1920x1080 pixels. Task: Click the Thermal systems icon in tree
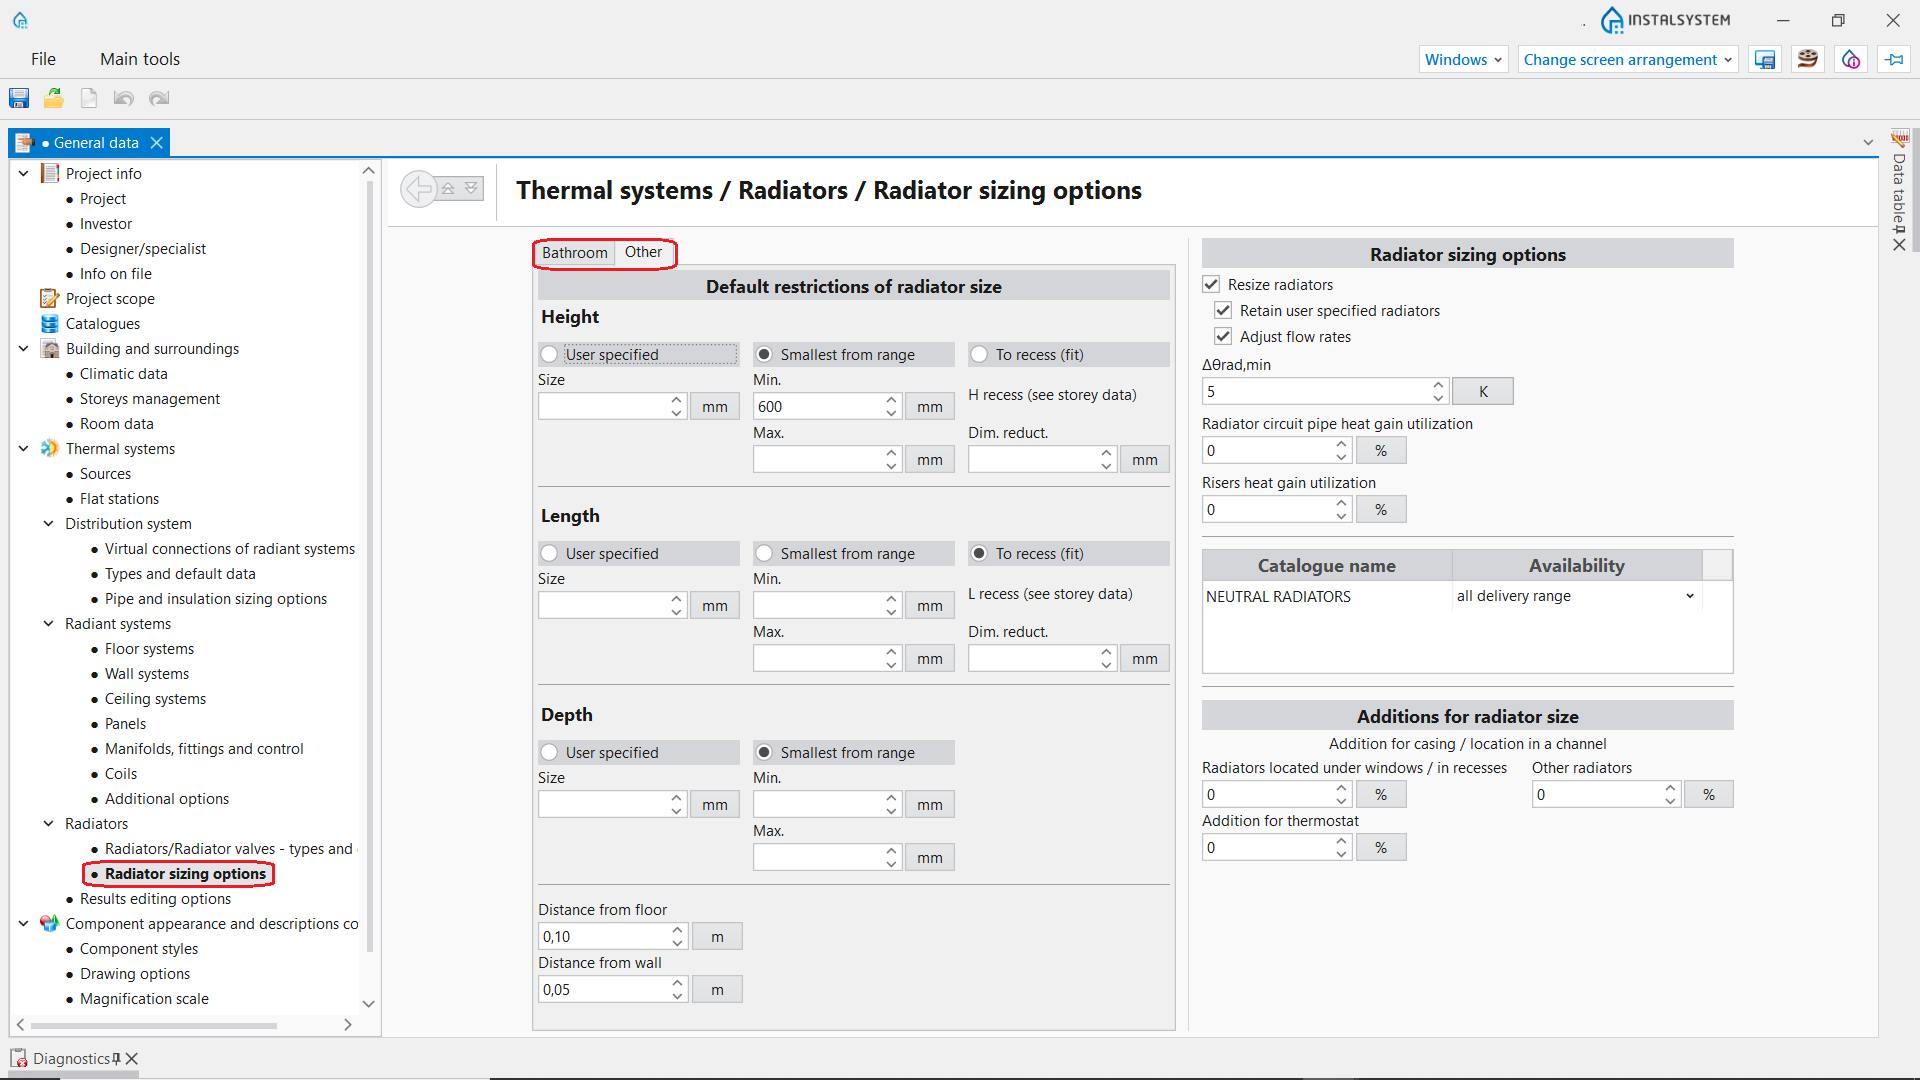click(50, 448)
